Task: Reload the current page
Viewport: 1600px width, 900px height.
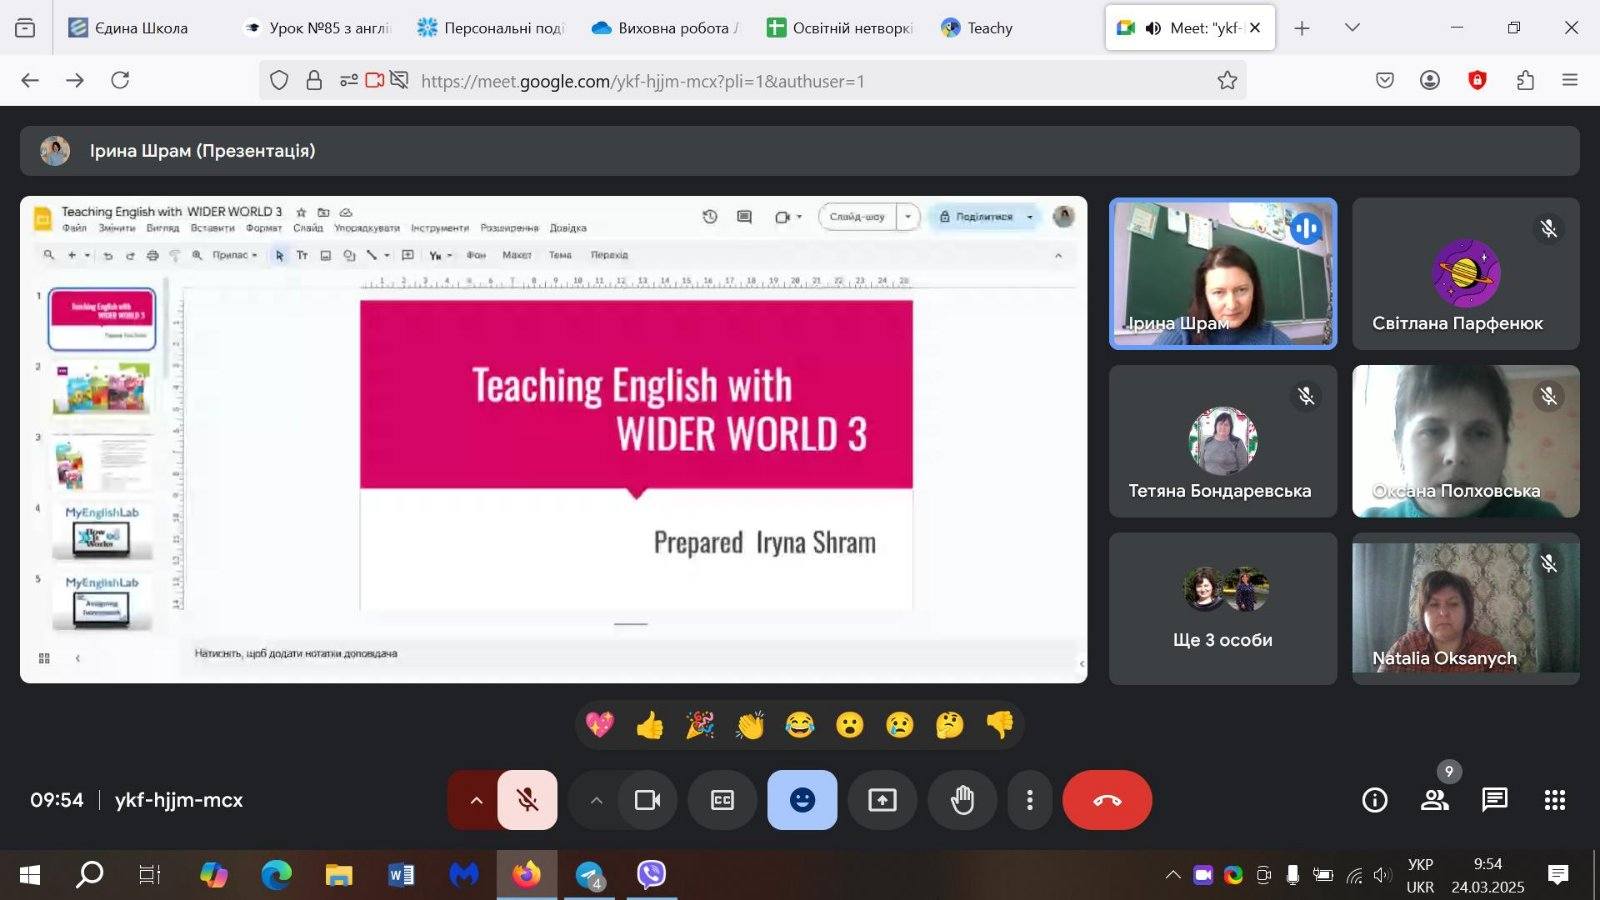Action: (120, 80)
